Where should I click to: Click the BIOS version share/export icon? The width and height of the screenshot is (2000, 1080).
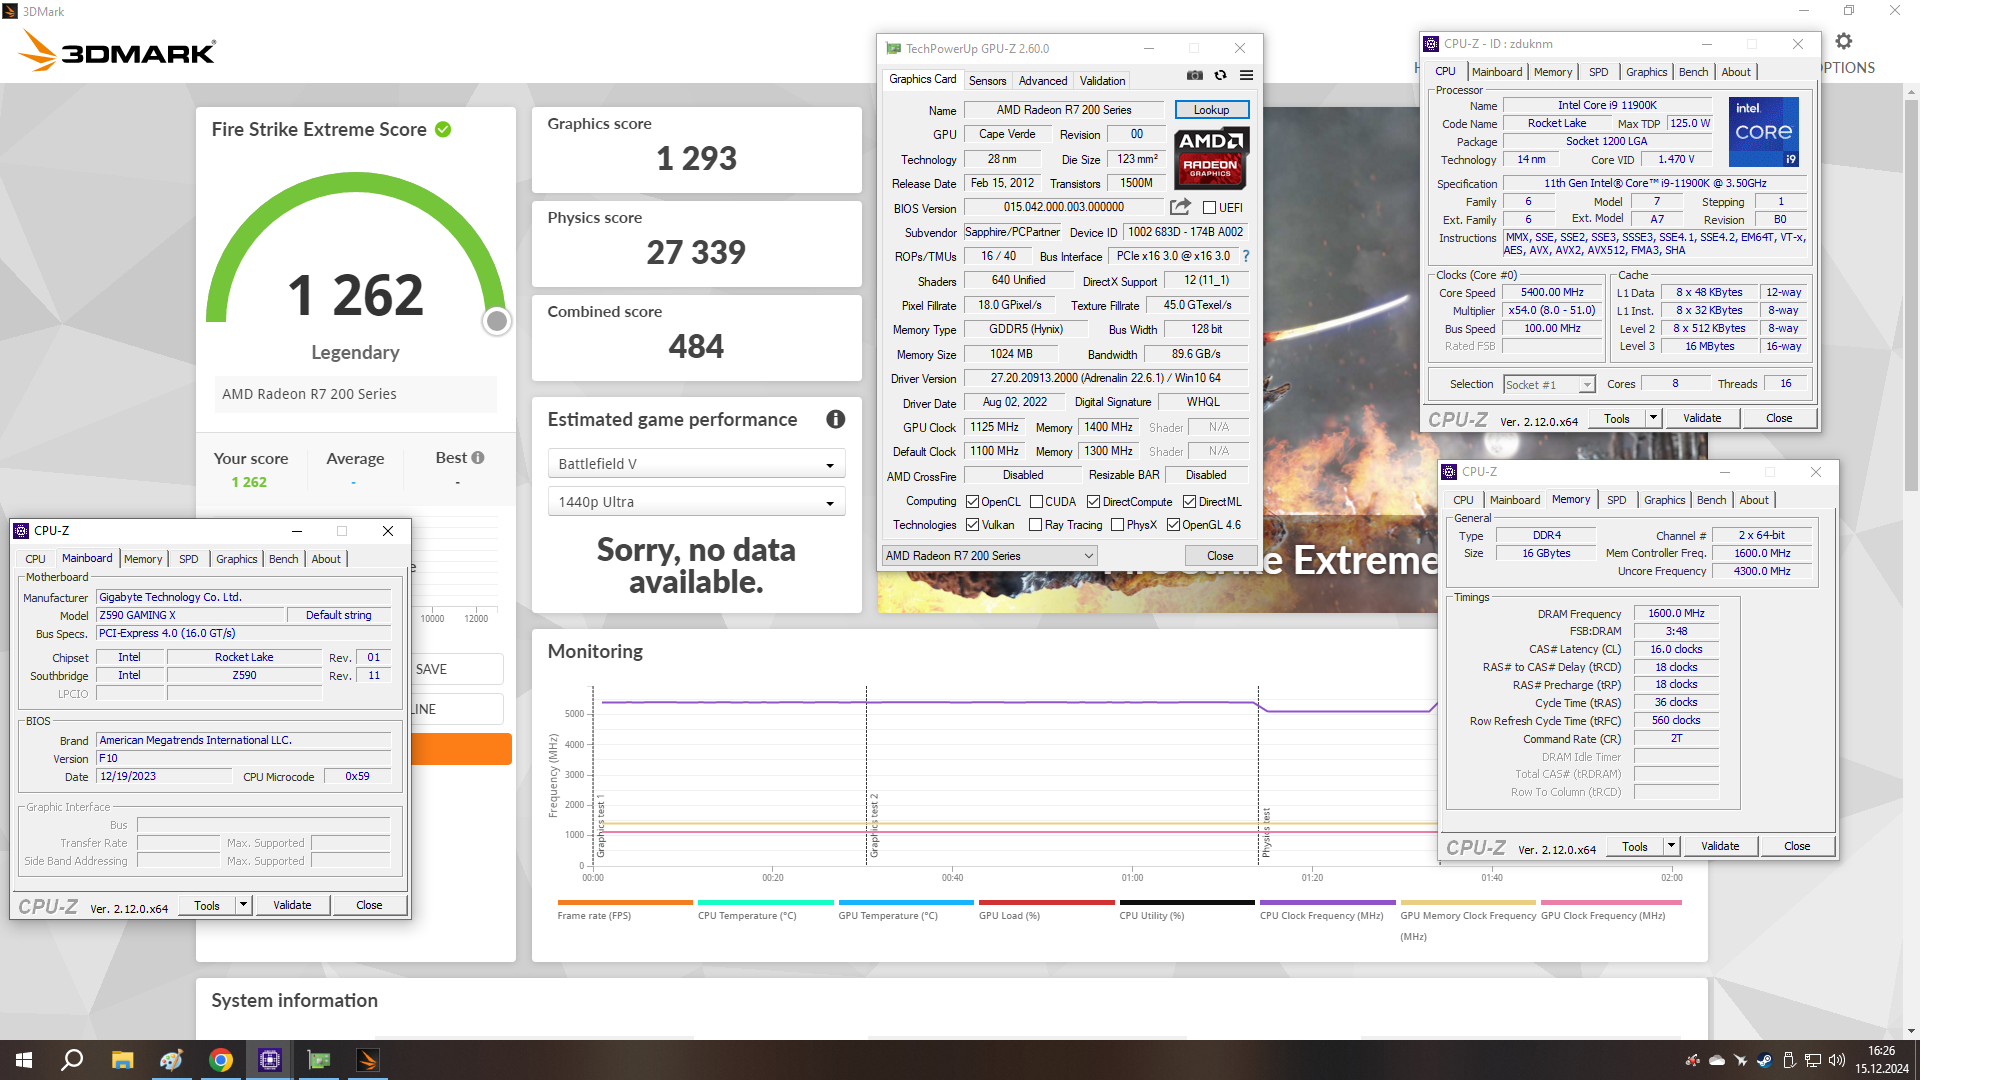coord(1181,207)
